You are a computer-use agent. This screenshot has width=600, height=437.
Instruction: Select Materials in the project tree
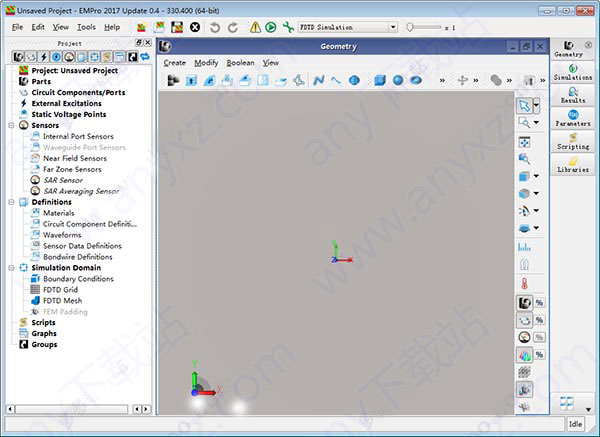(59, 213)
